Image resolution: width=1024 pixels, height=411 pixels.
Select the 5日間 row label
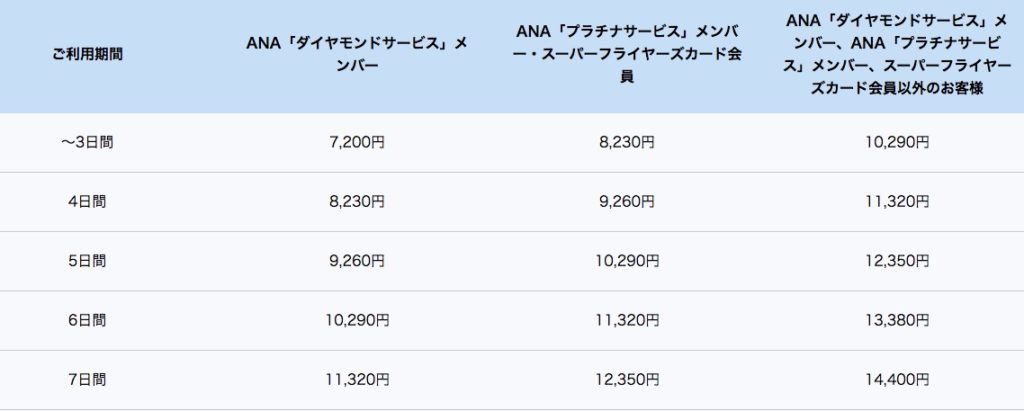point(88,261)
